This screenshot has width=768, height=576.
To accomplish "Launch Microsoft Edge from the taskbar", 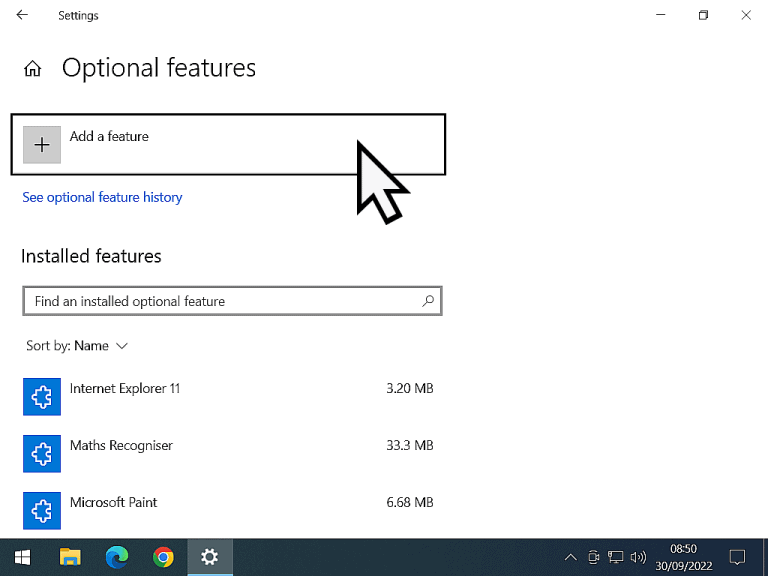I will pos(117,557).
